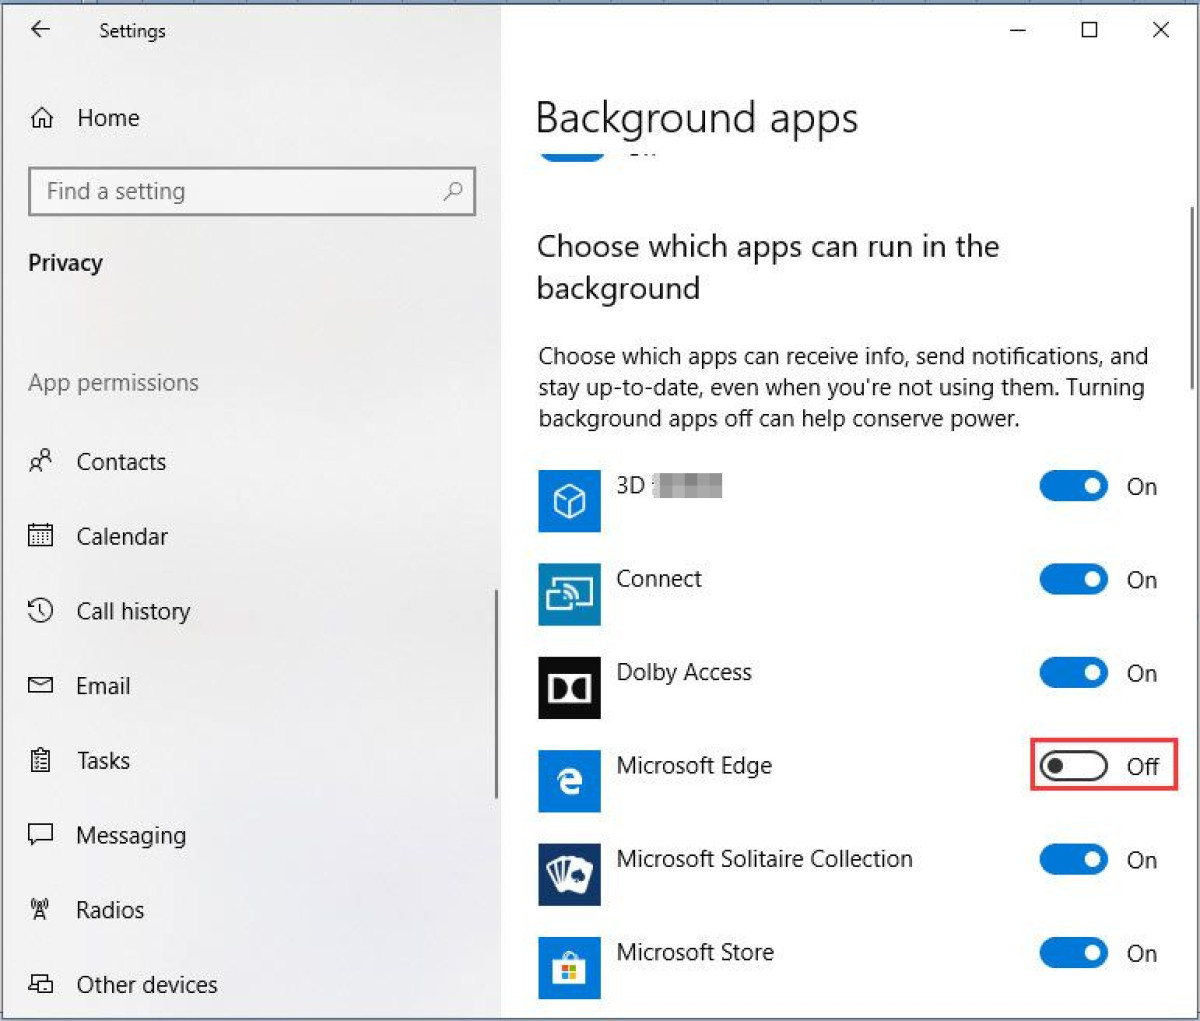Image resolution: width=1200 pixels, height=1021 pixels.
Task: Select the Dolby Access app icon
Action: pyautogui.click(x=569, y=687)
